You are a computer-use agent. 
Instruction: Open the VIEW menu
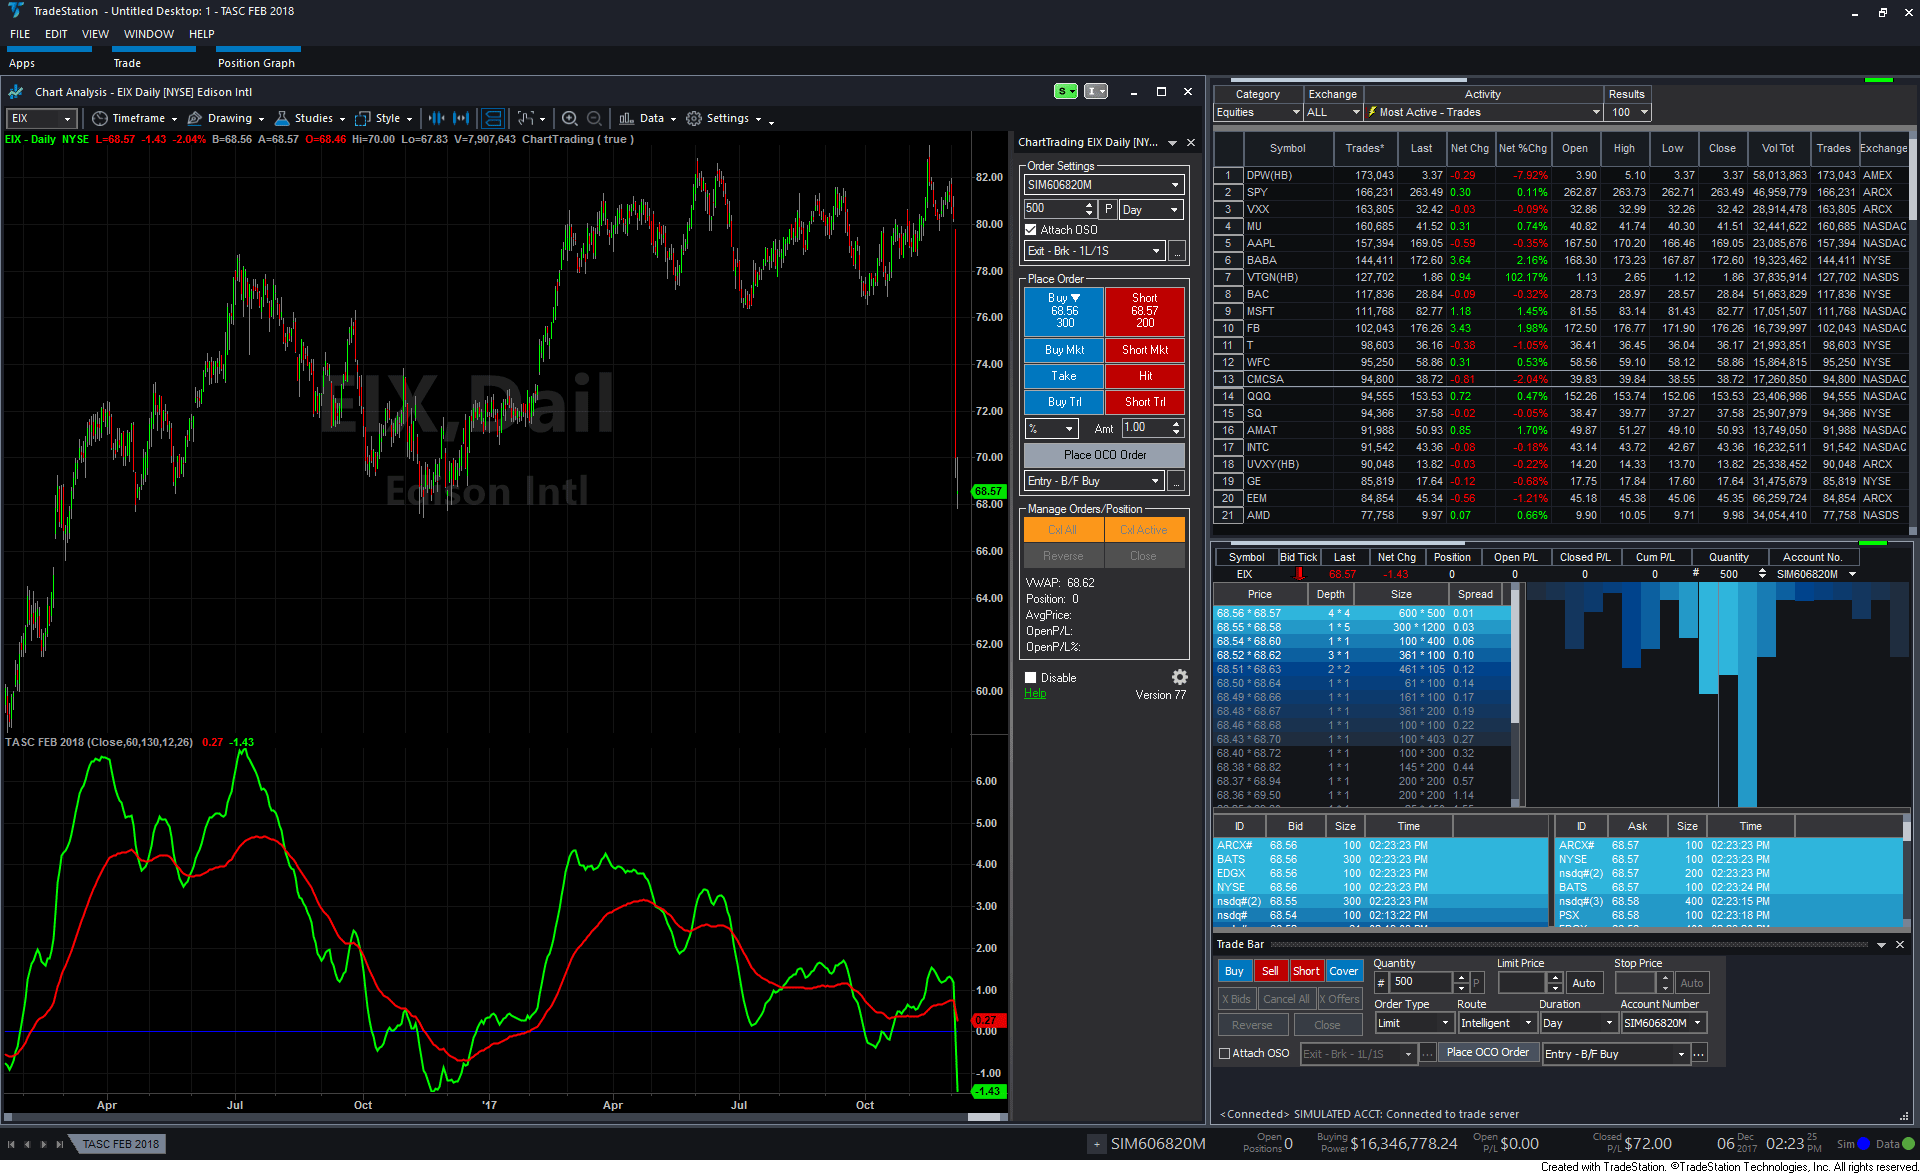95,34
